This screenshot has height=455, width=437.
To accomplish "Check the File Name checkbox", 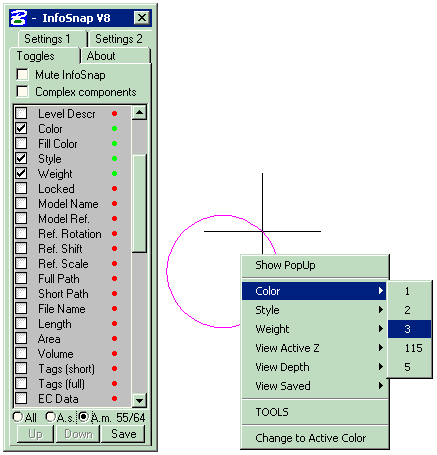I will point(21,308).
